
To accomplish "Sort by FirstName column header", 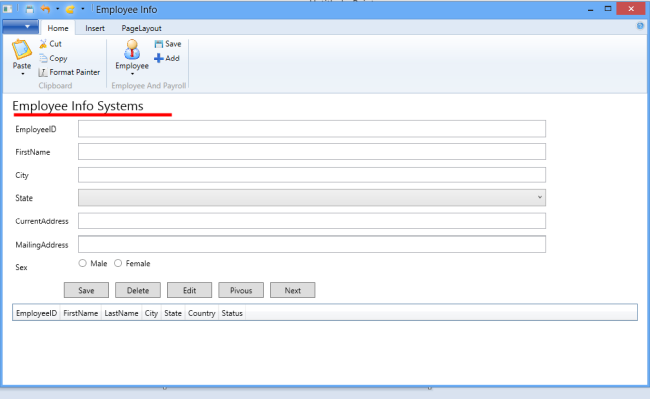I will (80, 313).
